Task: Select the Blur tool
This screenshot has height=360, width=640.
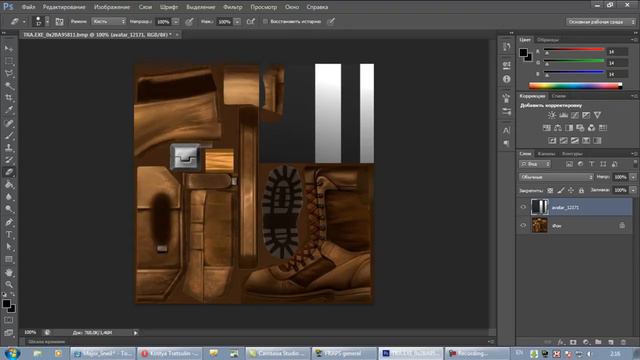Action: (9, 197)
